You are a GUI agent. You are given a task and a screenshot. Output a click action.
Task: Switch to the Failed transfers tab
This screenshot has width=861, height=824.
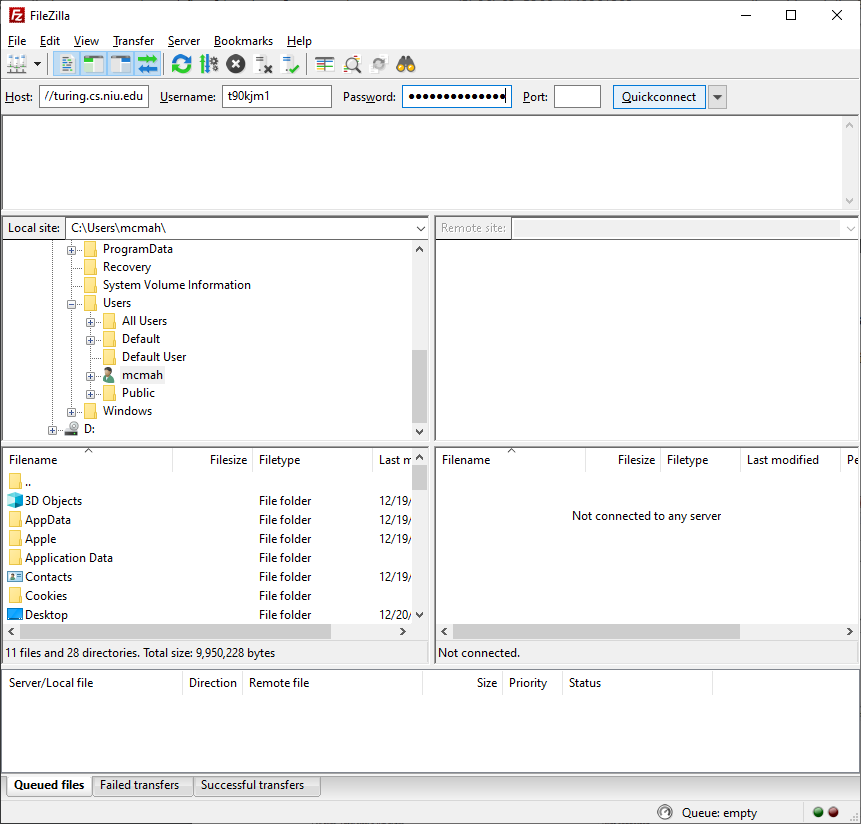pyautogui.click(x=142, y=786)
